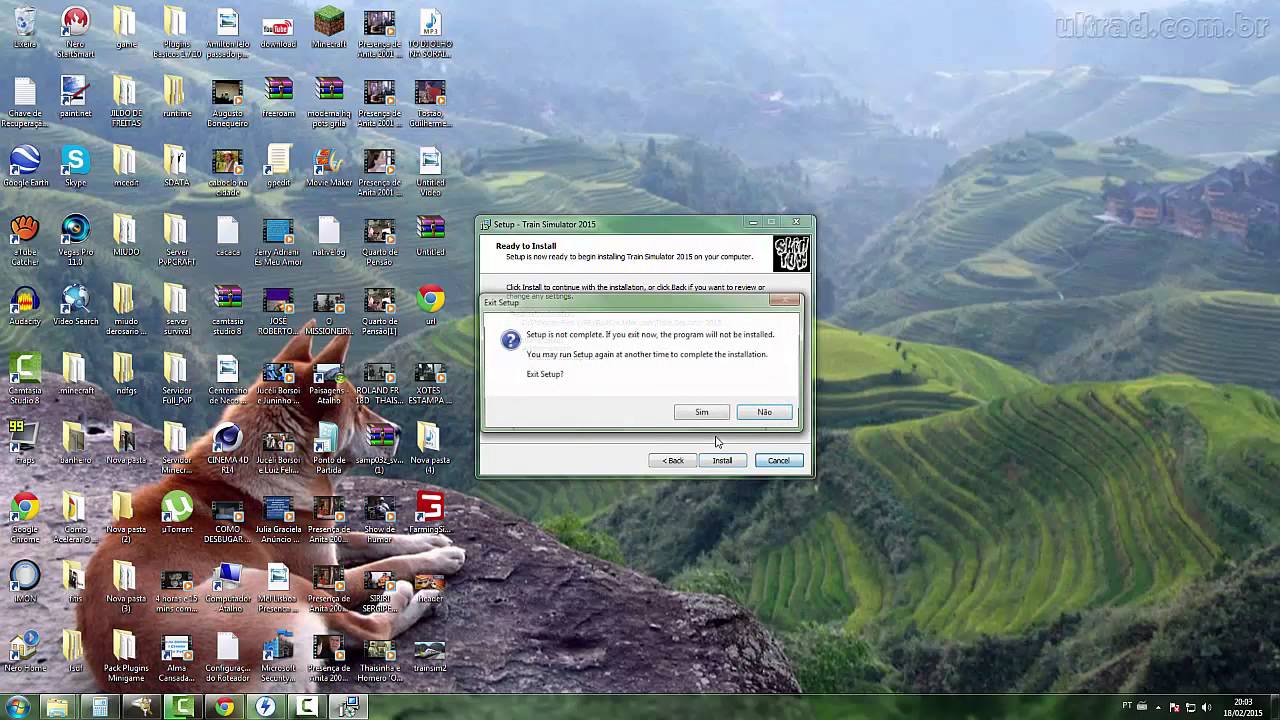
Task: Select the Fraps desktop shortcut
Action: tap(25, 444)
